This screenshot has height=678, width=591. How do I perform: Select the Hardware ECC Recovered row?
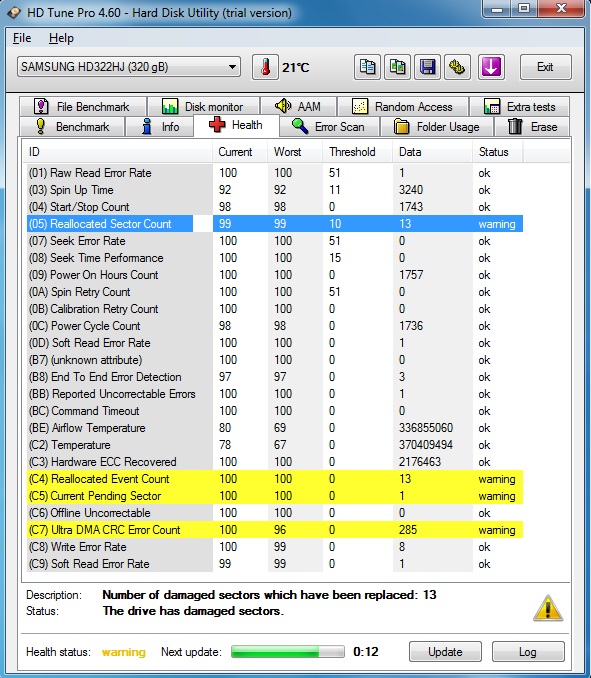(275, 462)
